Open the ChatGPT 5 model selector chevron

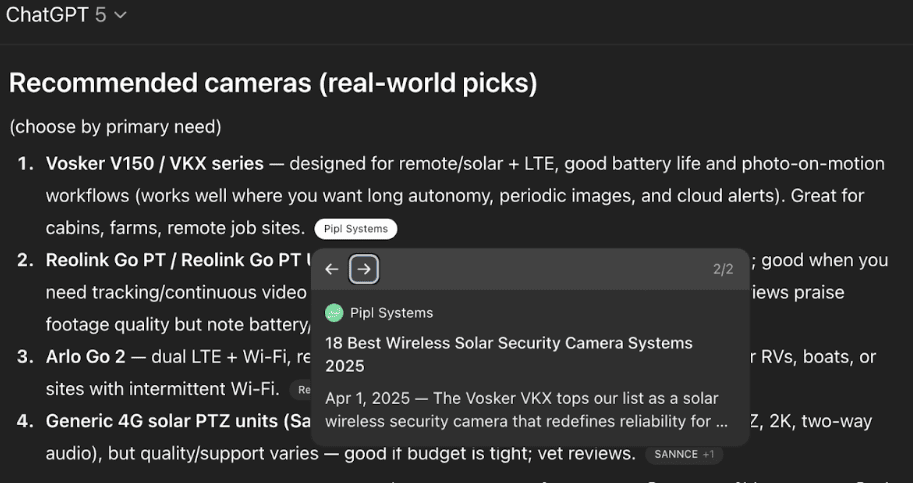[x=120, y=15]
